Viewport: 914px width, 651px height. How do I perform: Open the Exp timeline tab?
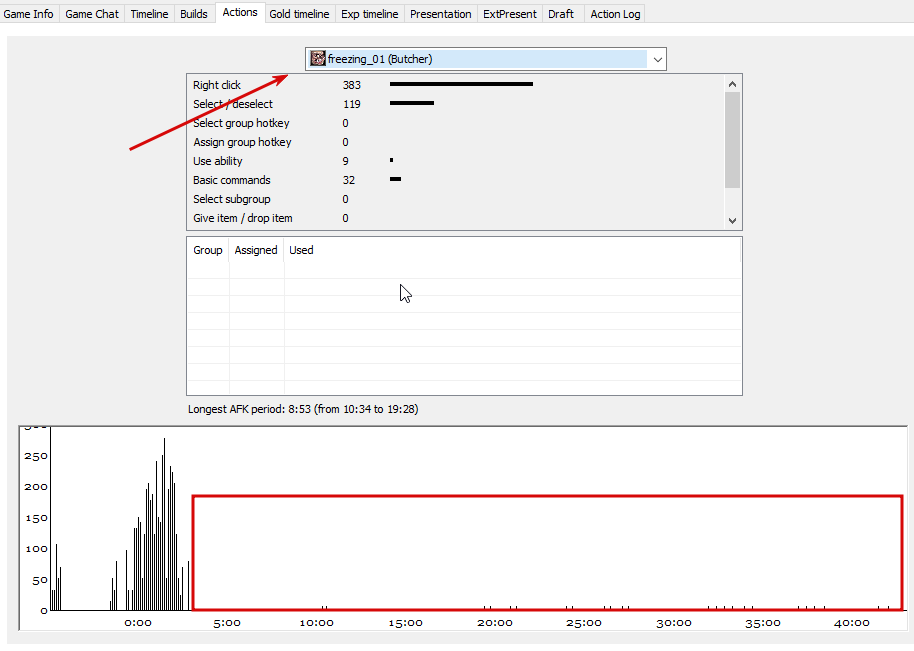pyautogui.click(x=370, y=13)
